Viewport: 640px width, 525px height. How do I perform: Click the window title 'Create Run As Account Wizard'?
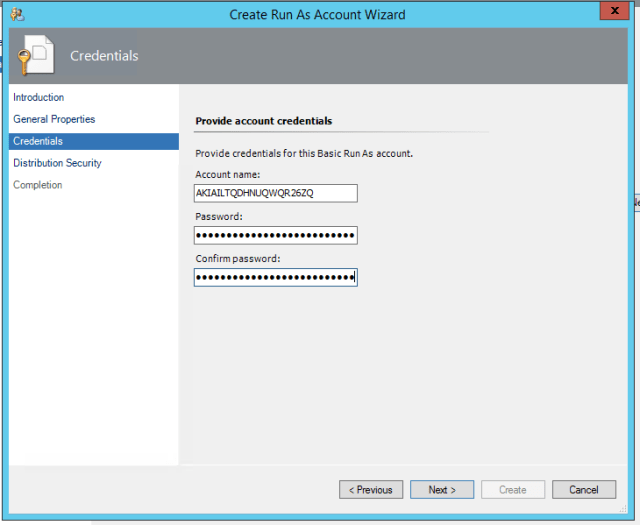317,14
